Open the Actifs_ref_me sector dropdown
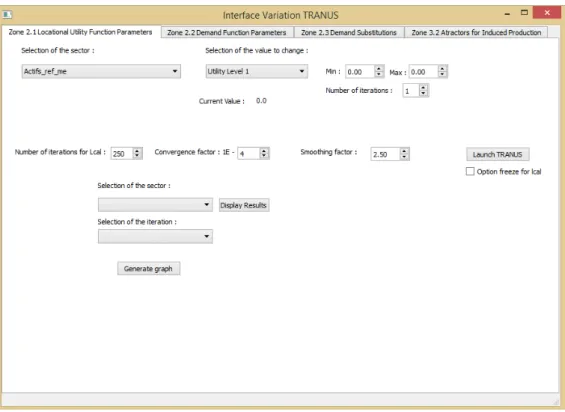 101,71
